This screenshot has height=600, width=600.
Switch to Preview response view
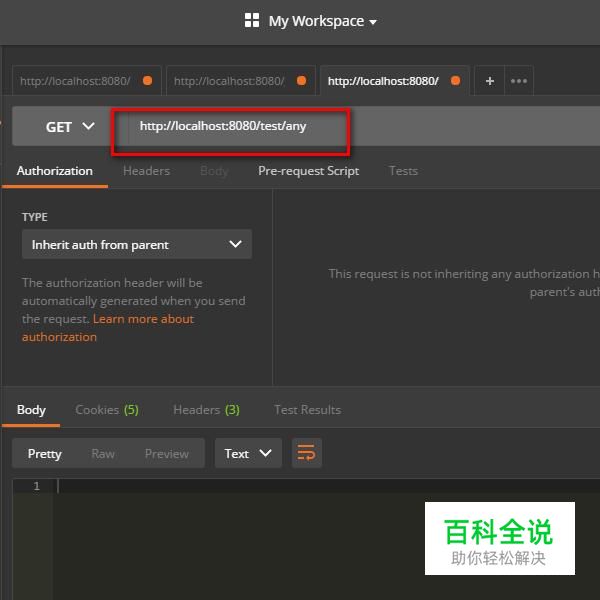pos(166,453)
